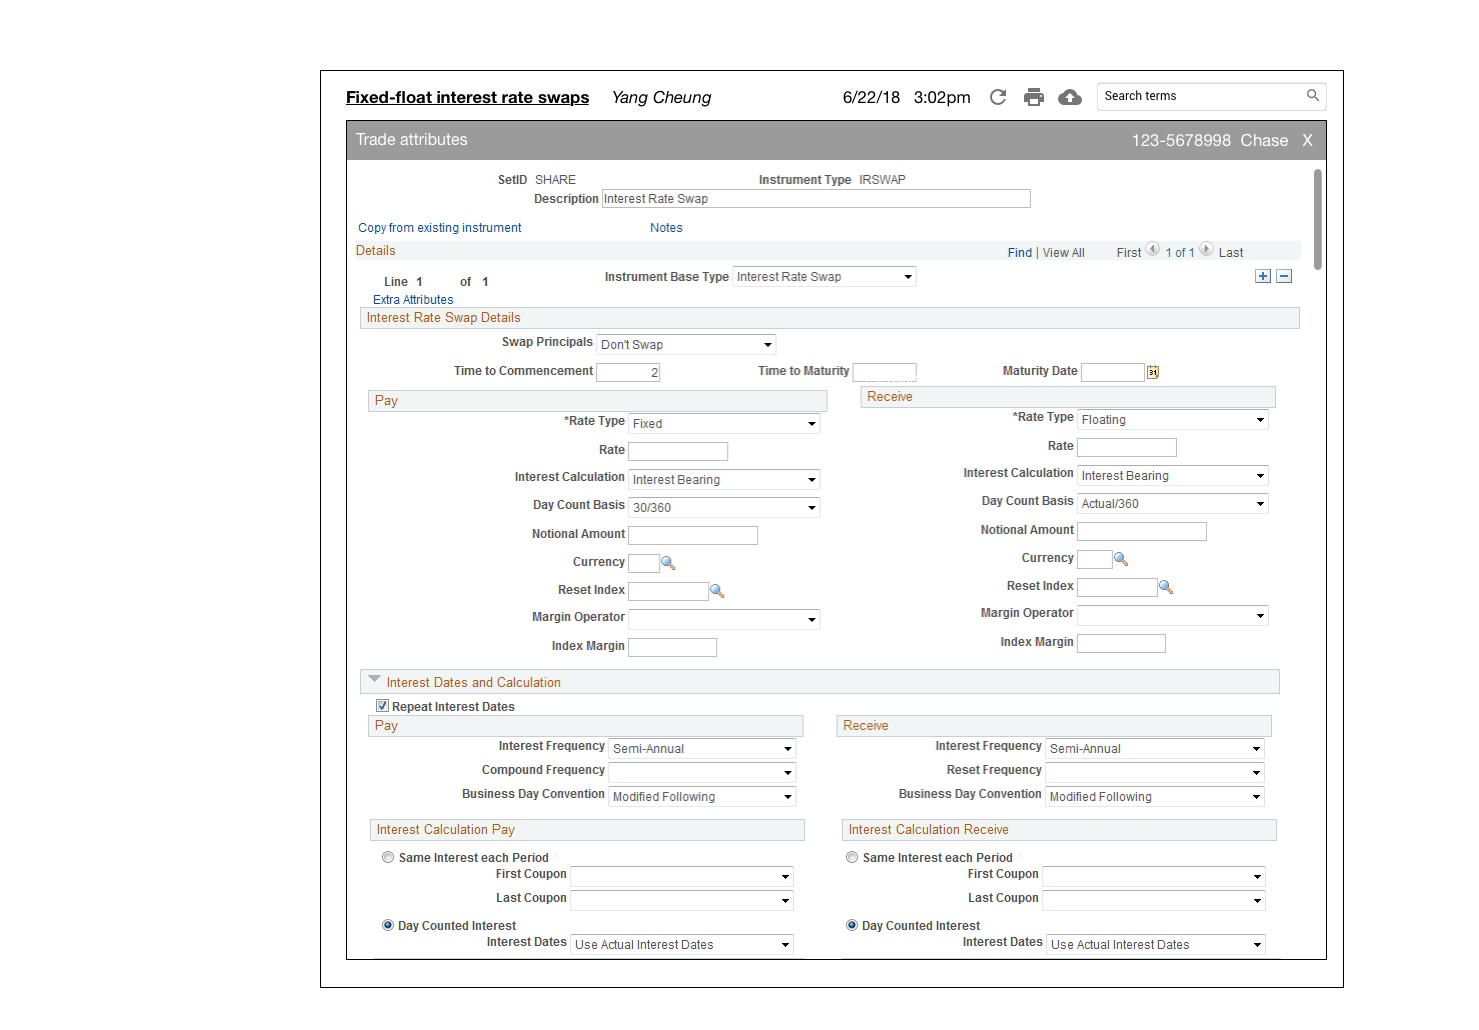Click Time to Maturity field
1479x1030 pixels.
click(884, 372)
